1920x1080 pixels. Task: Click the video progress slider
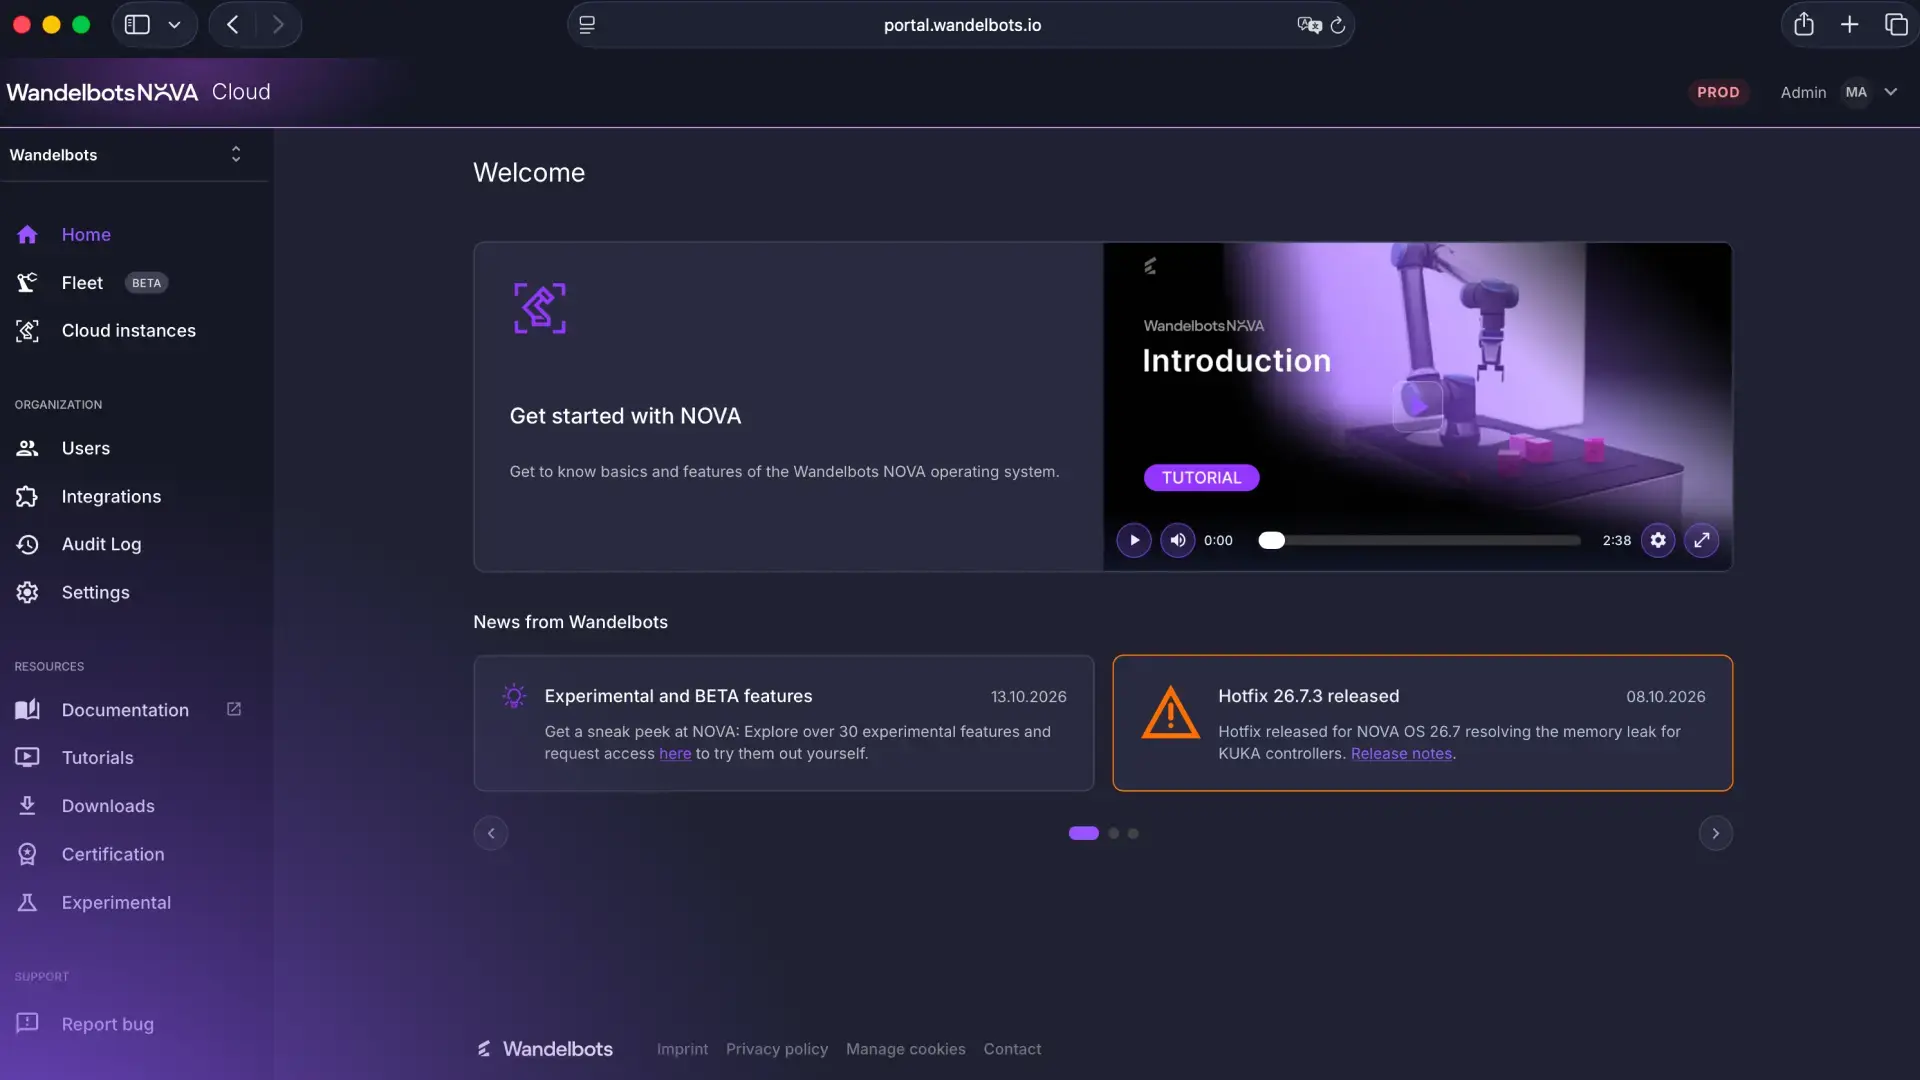(1420, 541)
